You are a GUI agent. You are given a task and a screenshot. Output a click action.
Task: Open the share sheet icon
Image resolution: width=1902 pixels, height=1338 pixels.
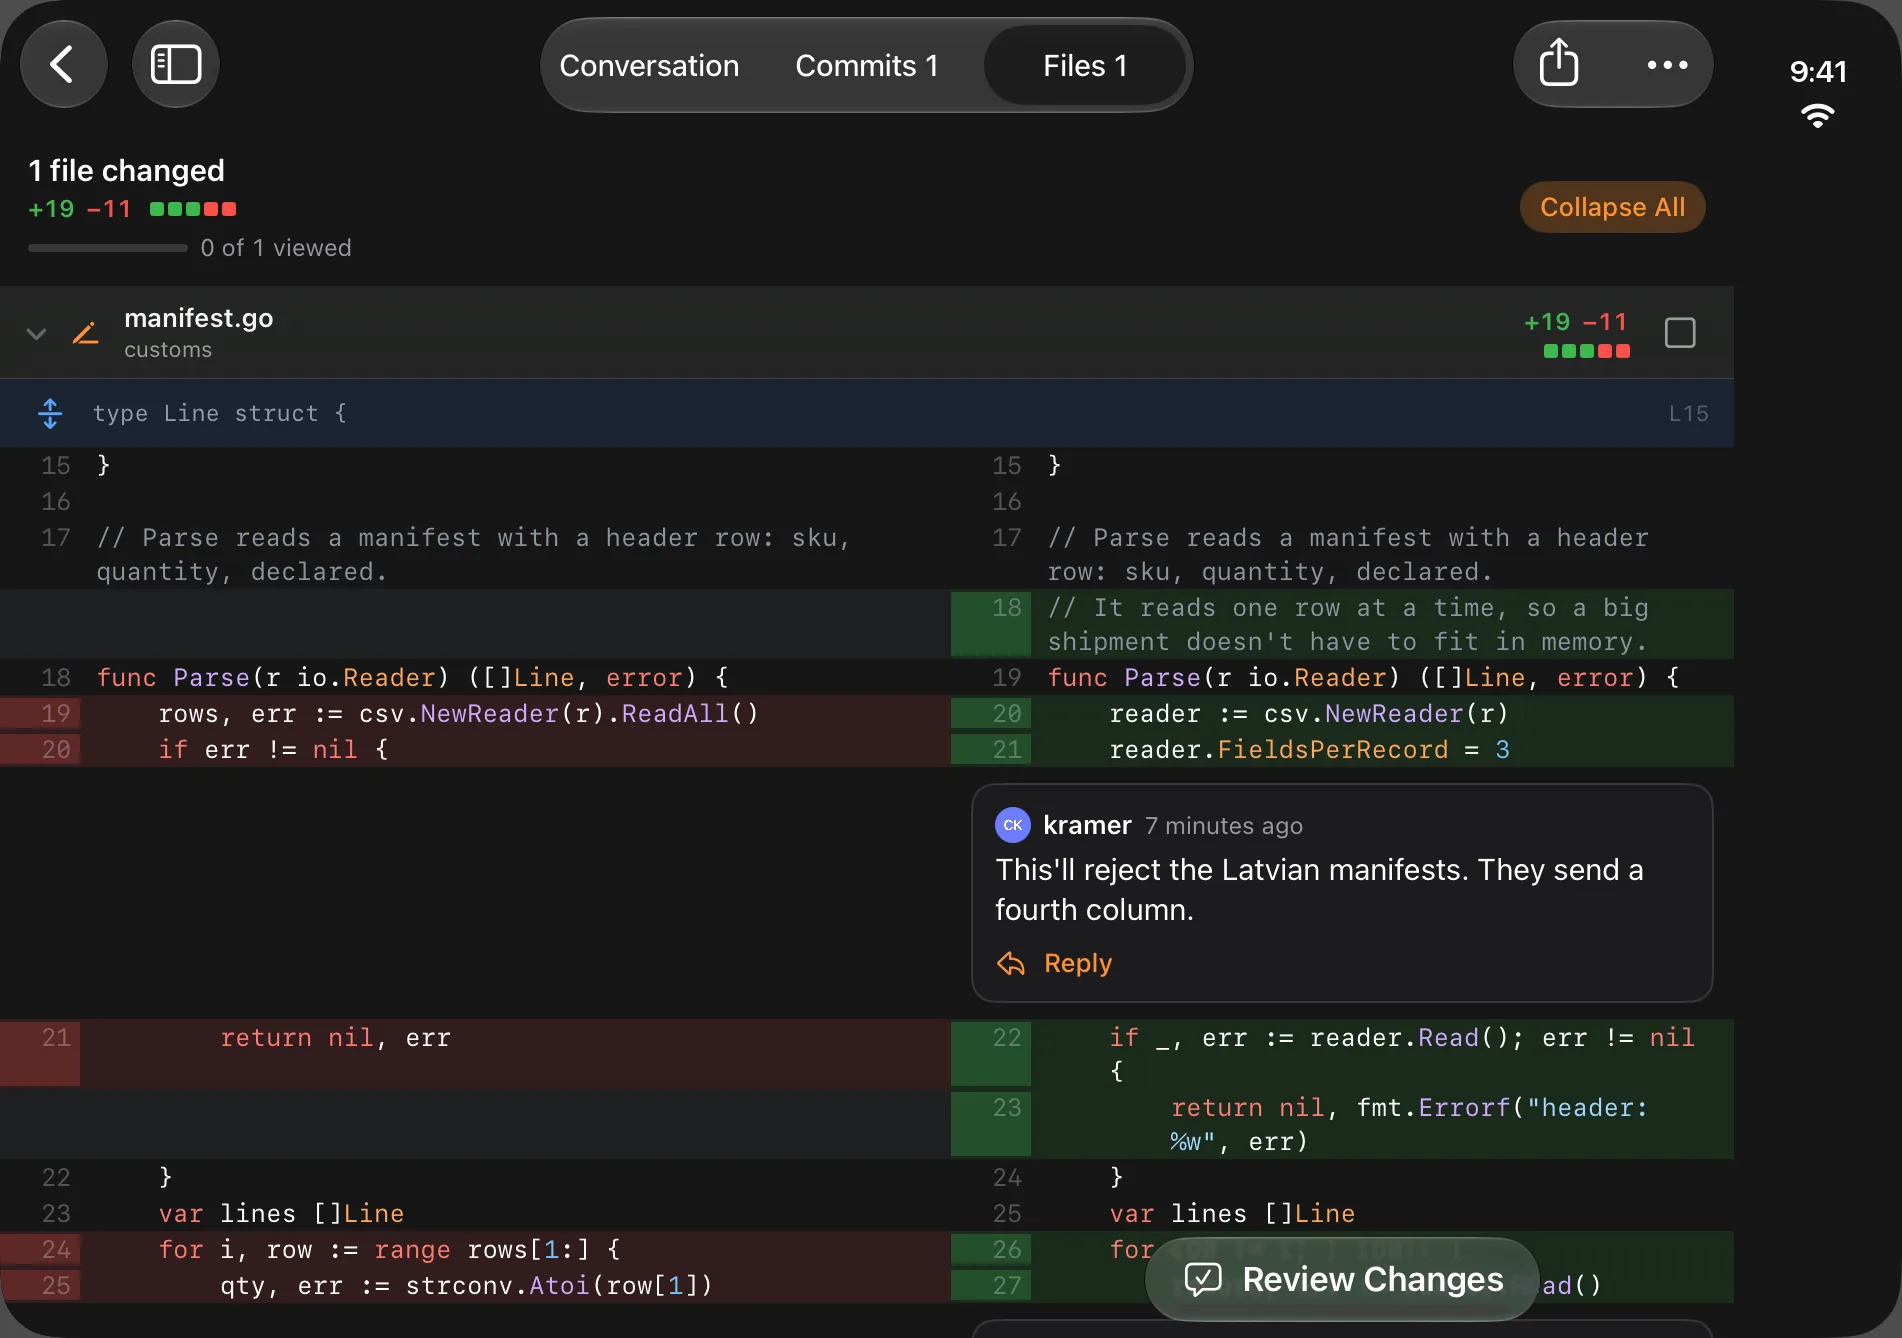click(x=1558, y=64)
